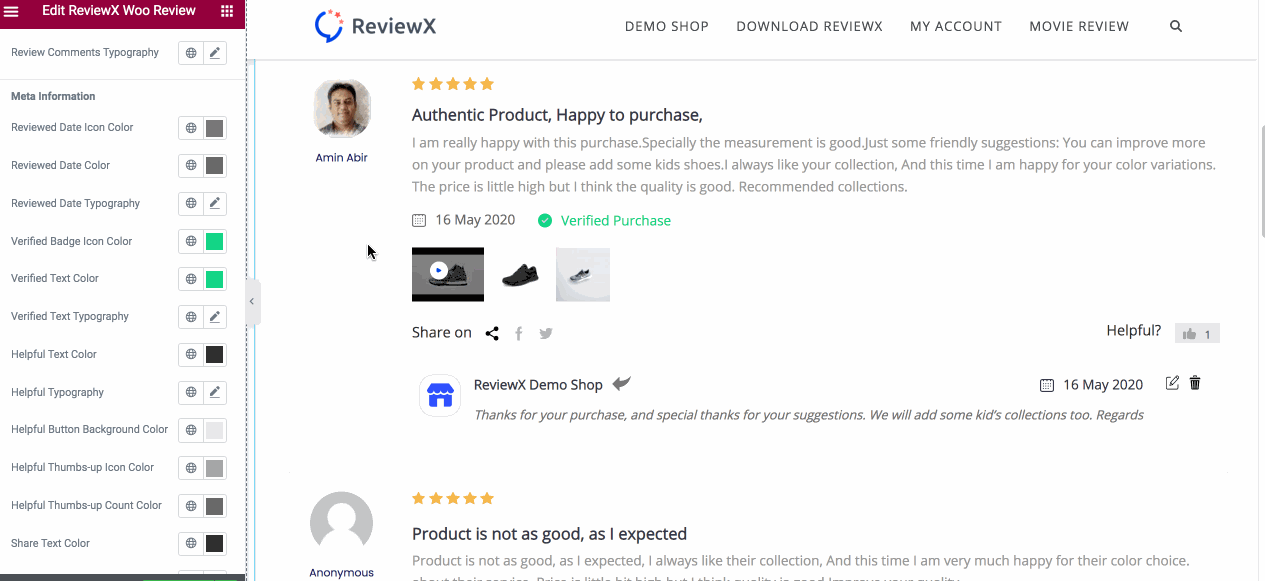Delete the shop reply using the trash icon

[x=1194, y=383]
